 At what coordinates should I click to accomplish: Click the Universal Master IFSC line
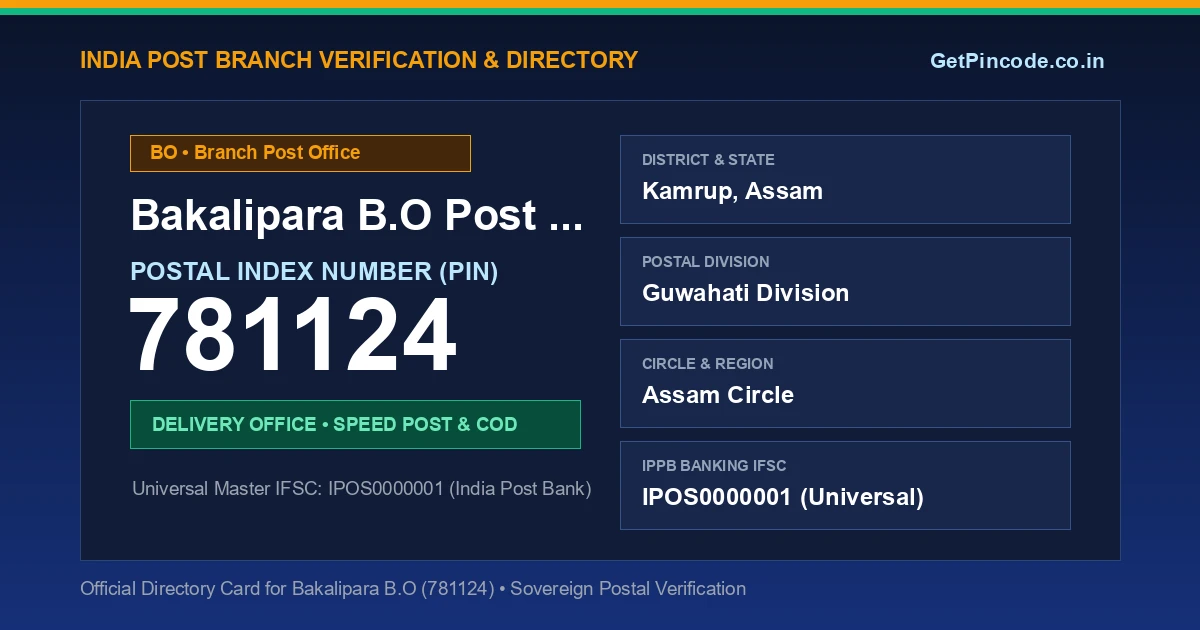[362, 489]
